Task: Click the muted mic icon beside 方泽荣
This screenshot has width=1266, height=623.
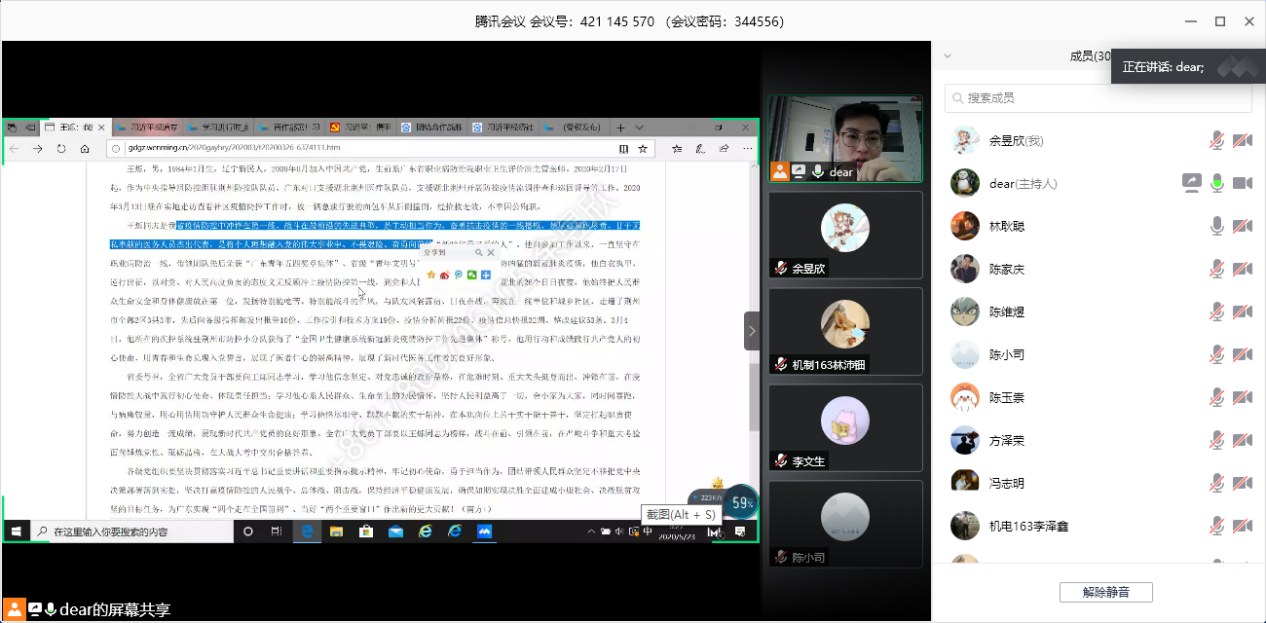Action: click(x=1217, y=440)
